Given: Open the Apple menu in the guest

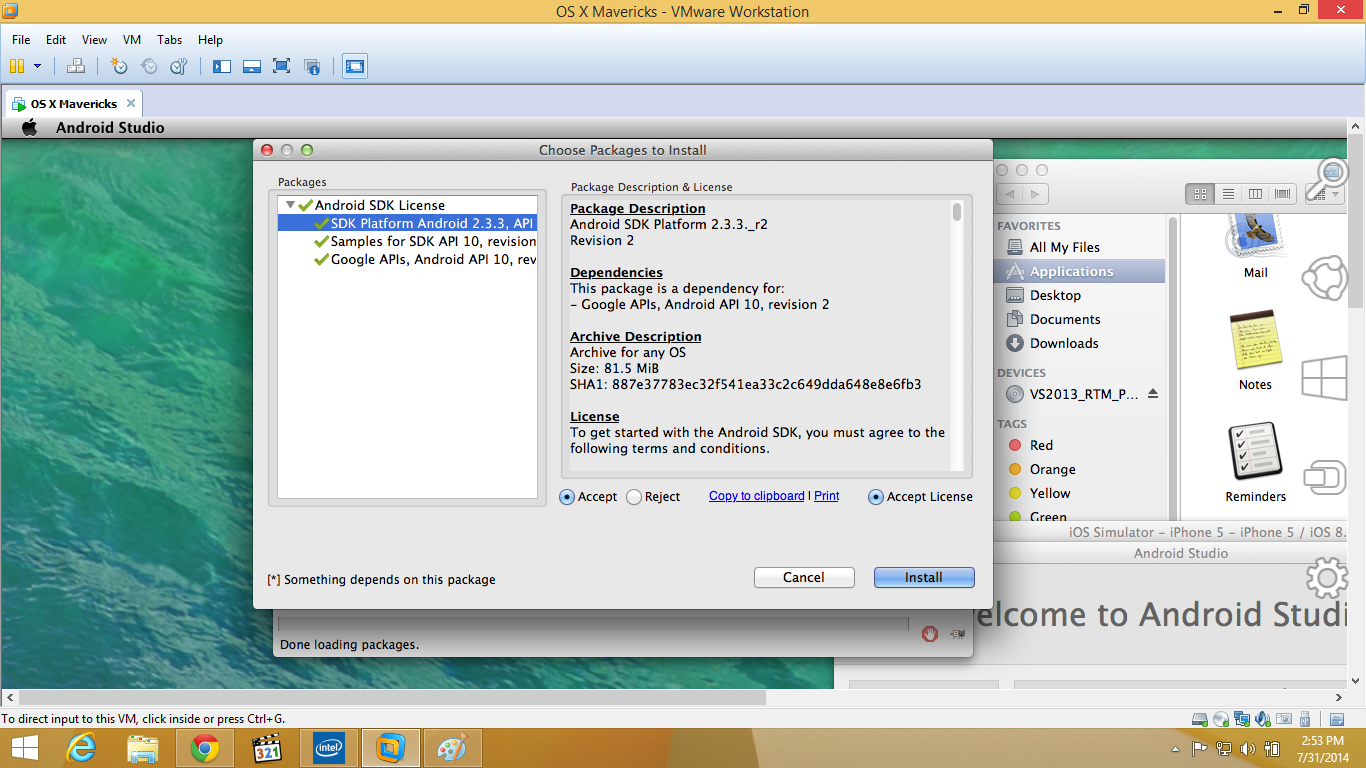Looking at the screenshot, I should point(30,128).
